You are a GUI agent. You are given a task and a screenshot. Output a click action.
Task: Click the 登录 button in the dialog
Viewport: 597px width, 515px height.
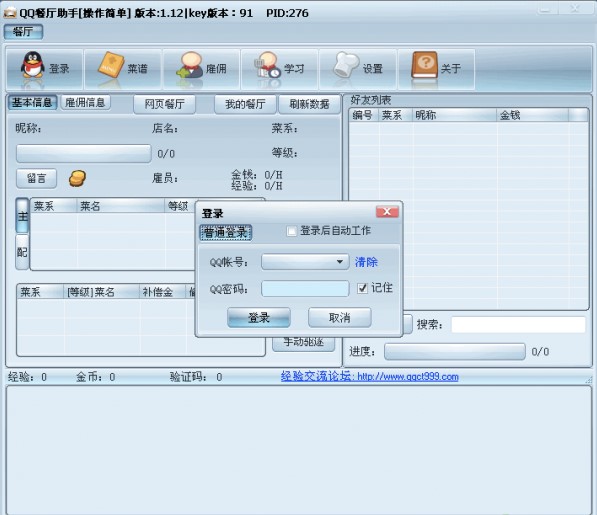click(259, 317)
